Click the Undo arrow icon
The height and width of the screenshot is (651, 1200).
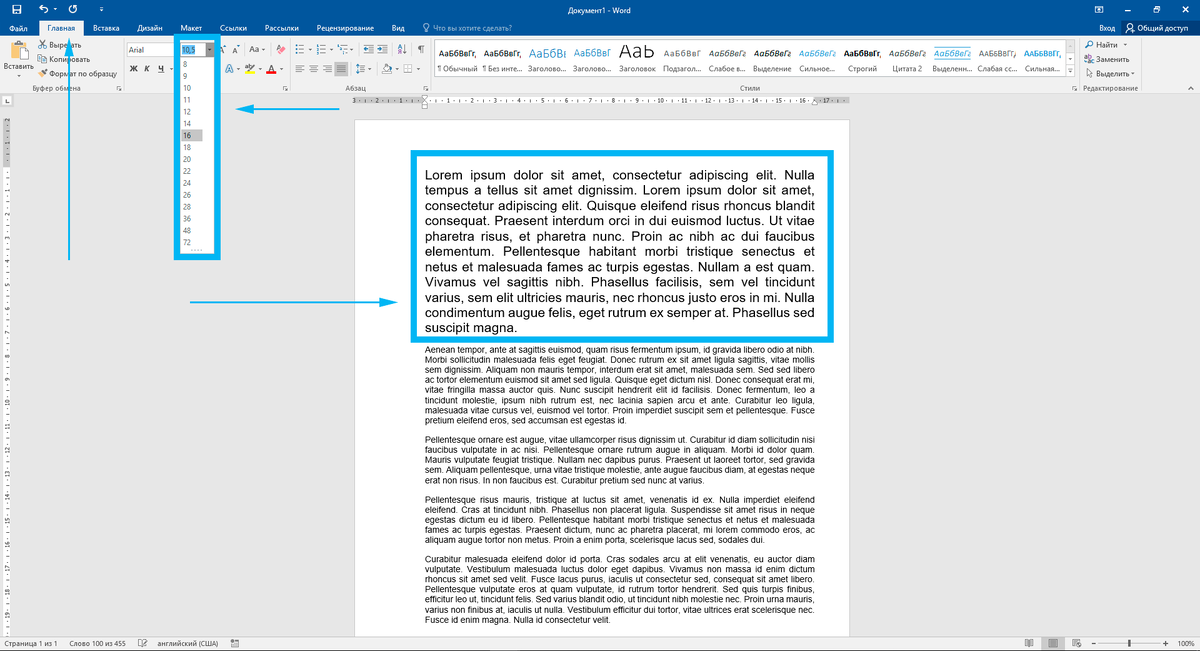(x=43, y=8)
